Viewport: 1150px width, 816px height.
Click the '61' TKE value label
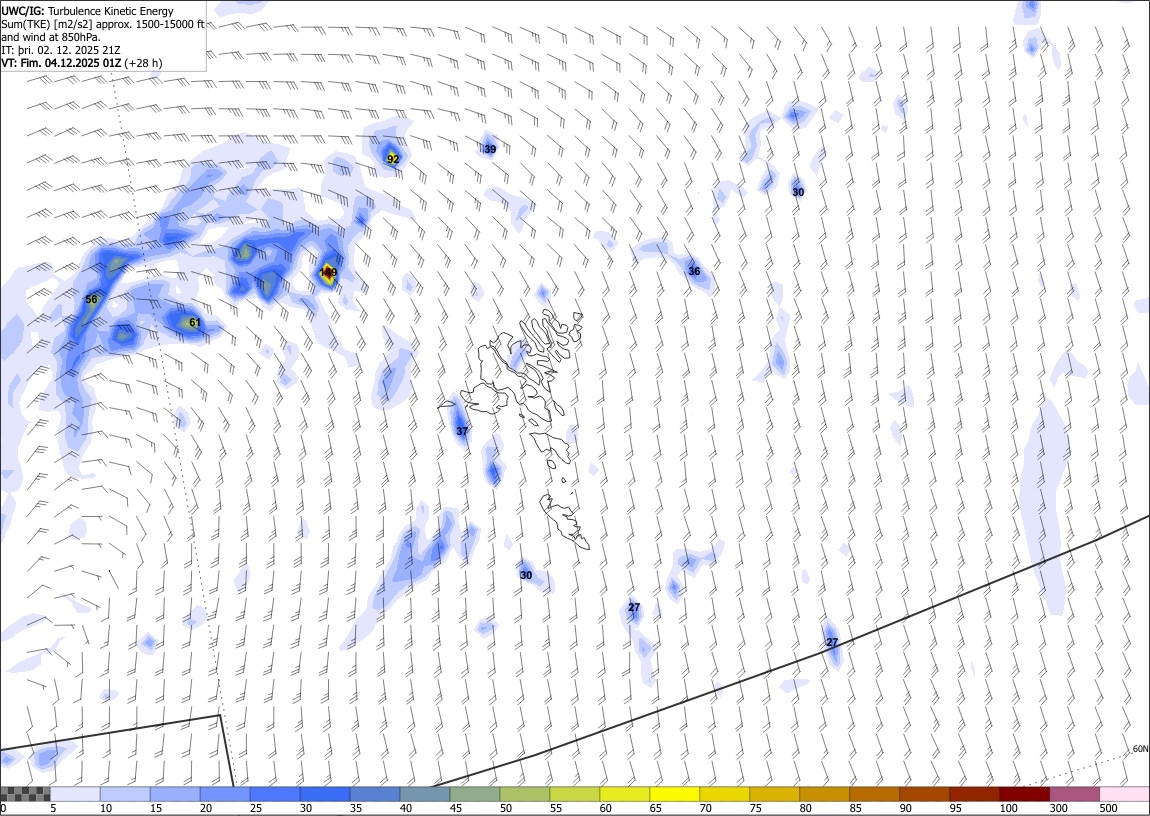tap(194, 323)
